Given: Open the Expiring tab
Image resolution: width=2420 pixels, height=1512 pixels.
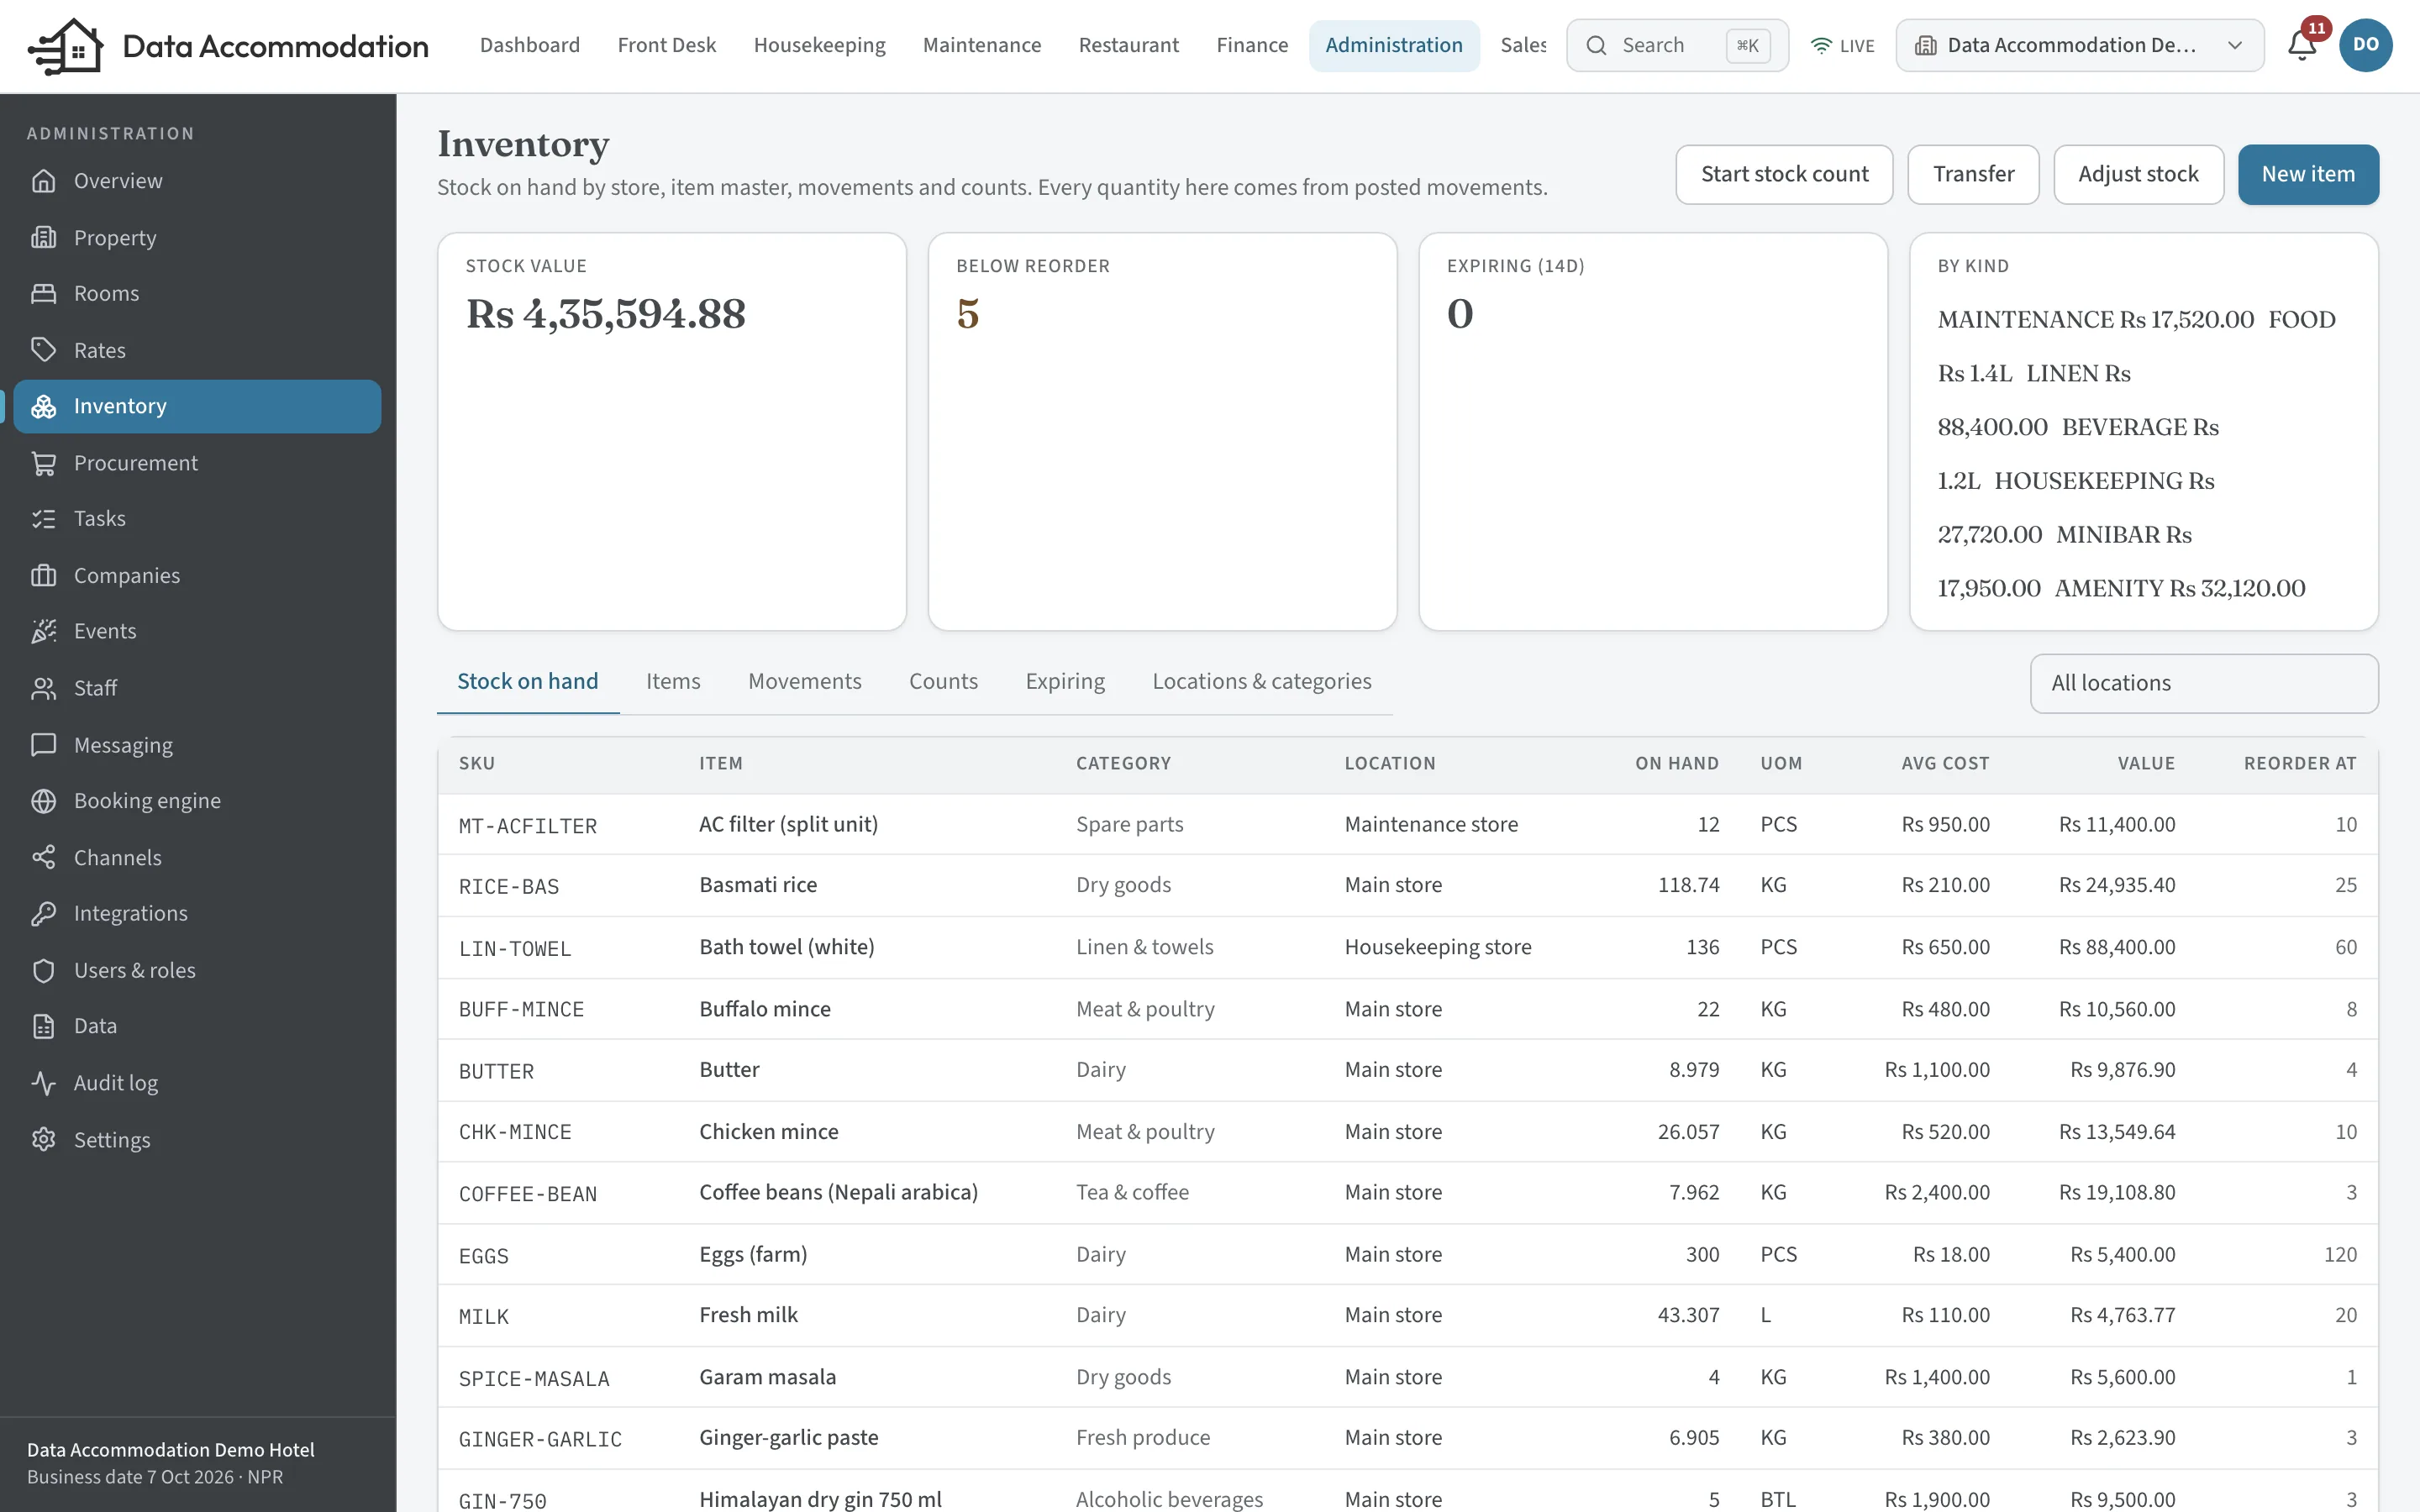Looking at the screenshot, I should click(x=1065, y=681).
